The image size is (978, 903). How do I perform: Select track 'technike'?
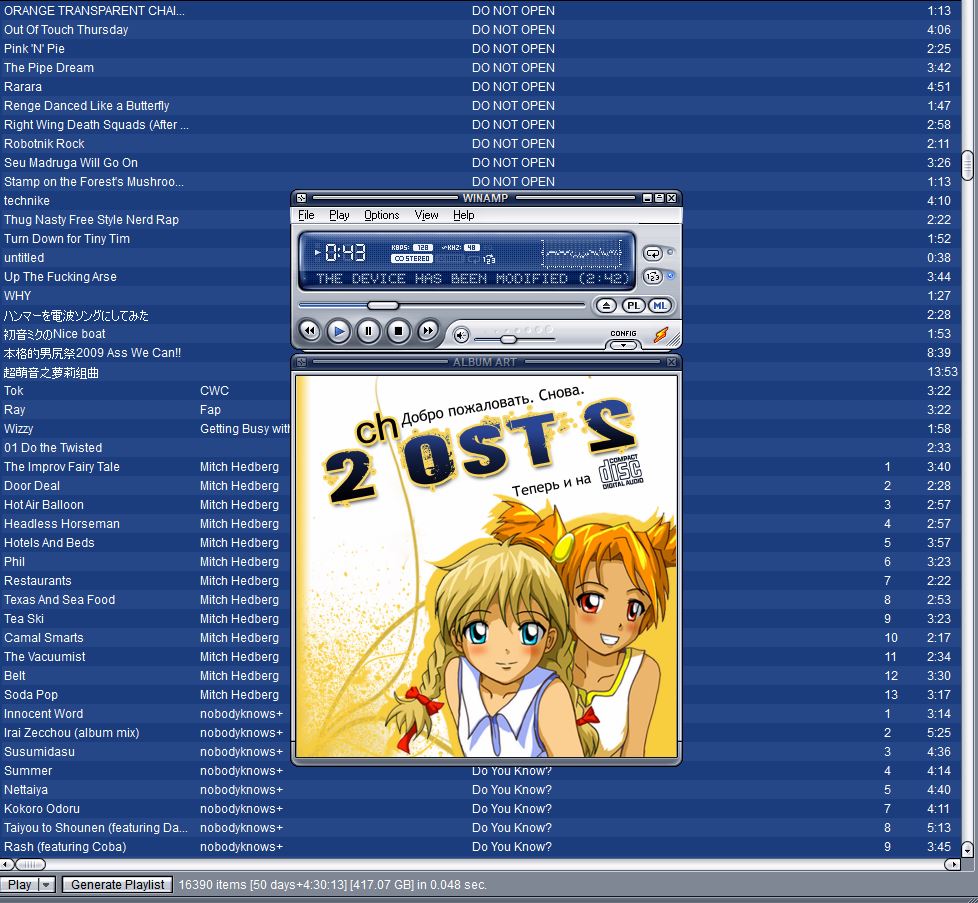[27, 201]
